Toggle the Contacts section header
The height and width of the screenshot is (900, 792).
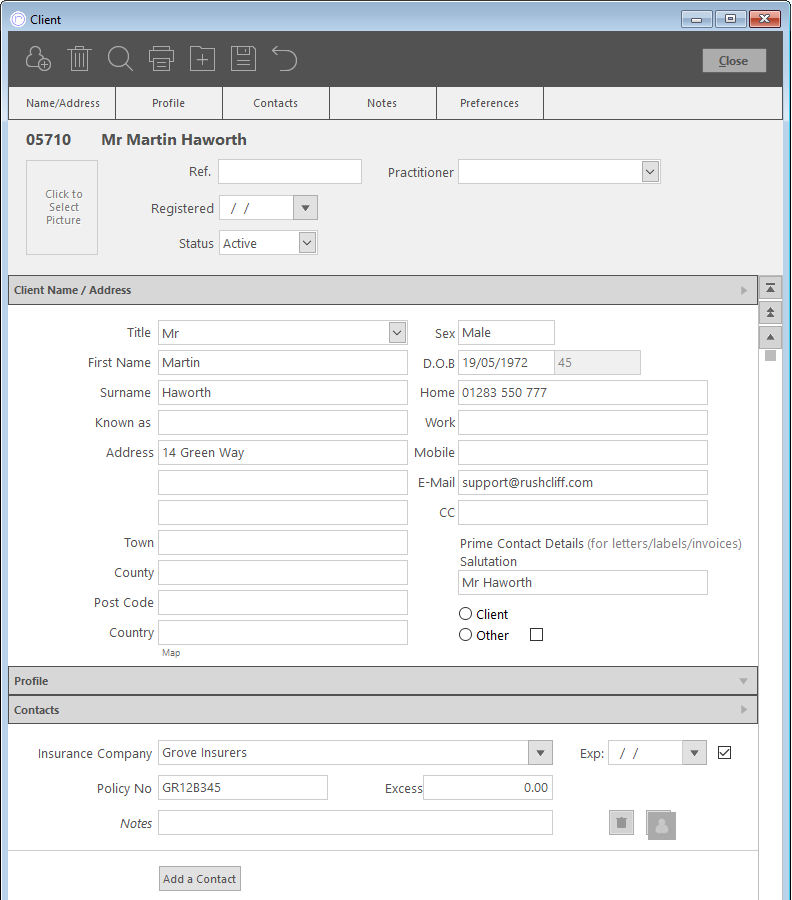coord(383,709)
